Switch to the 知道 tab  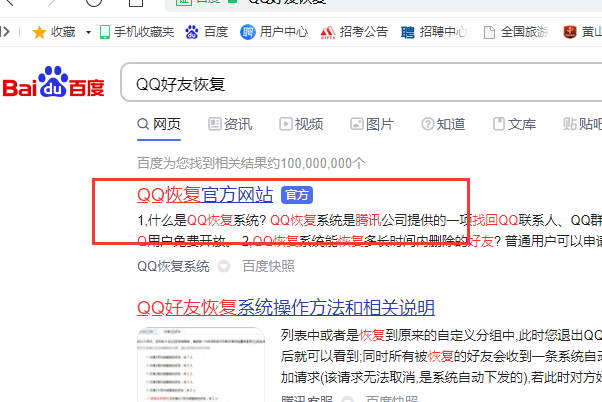tap(443, 124)
